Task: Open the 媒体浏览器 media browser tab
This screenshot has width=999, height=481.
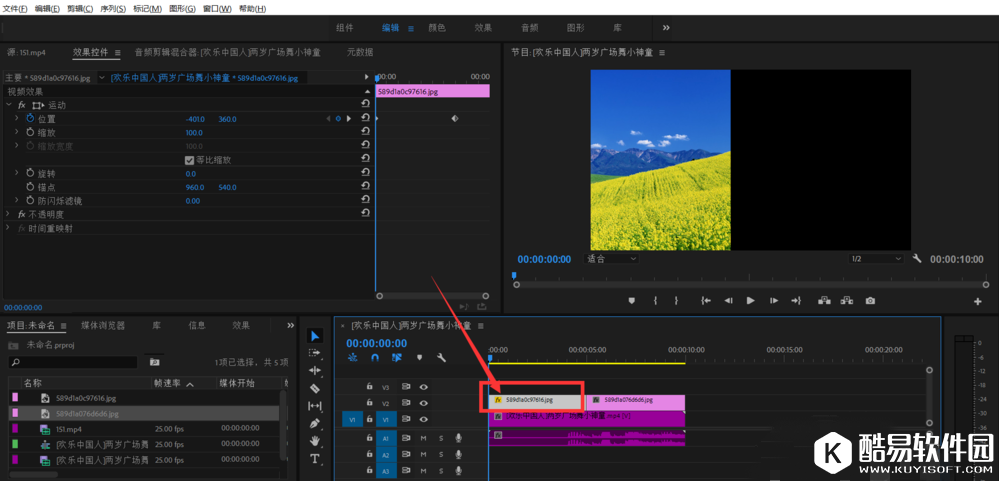Action: click(x=103, y=325)
